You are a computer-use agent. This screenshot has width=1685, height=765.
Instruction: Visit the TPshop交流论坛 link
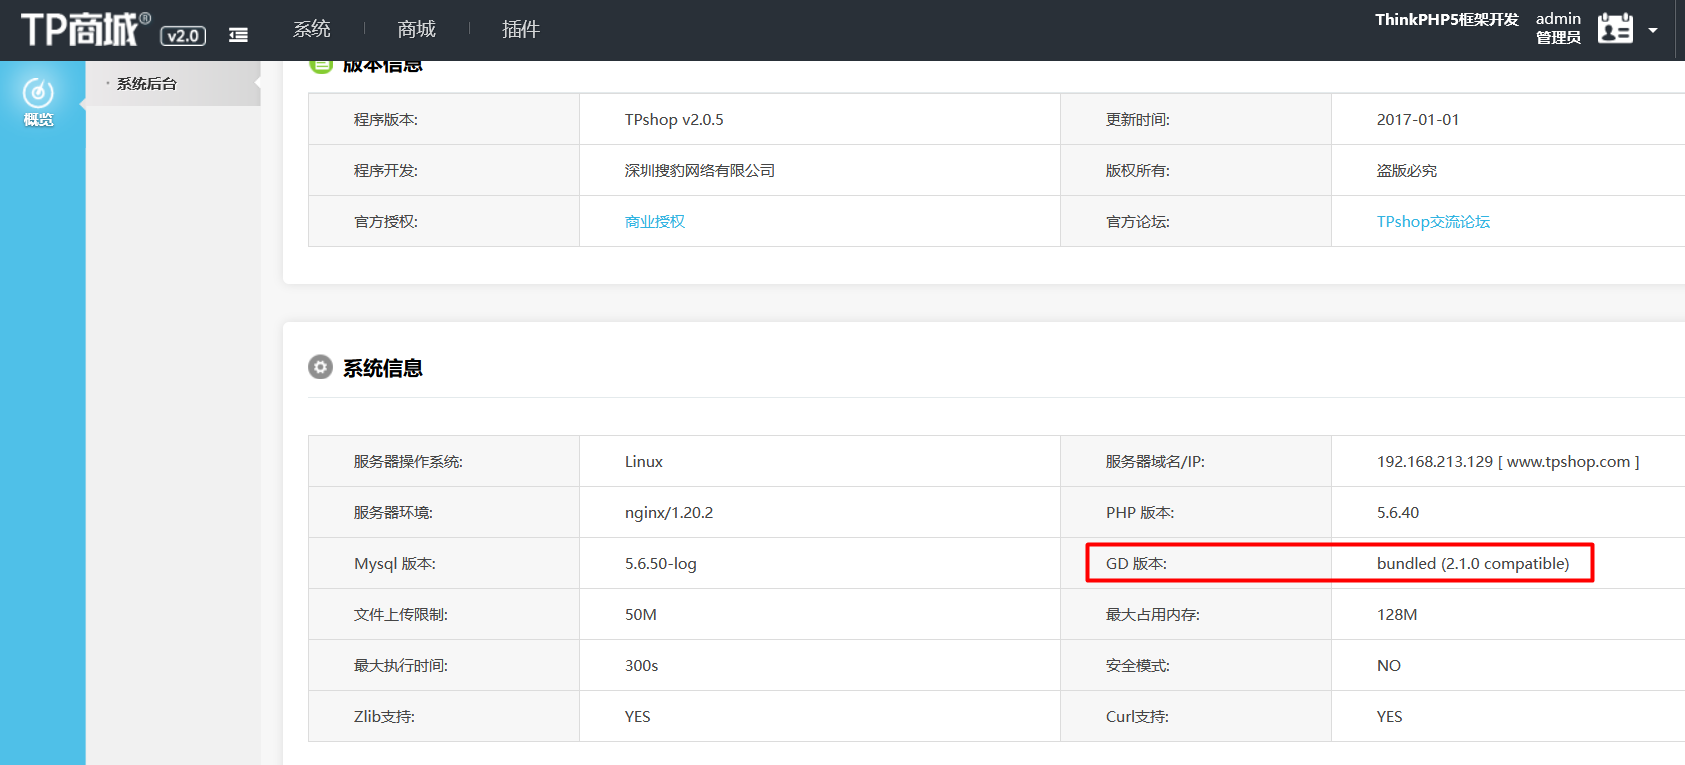tap(1432, 221)
